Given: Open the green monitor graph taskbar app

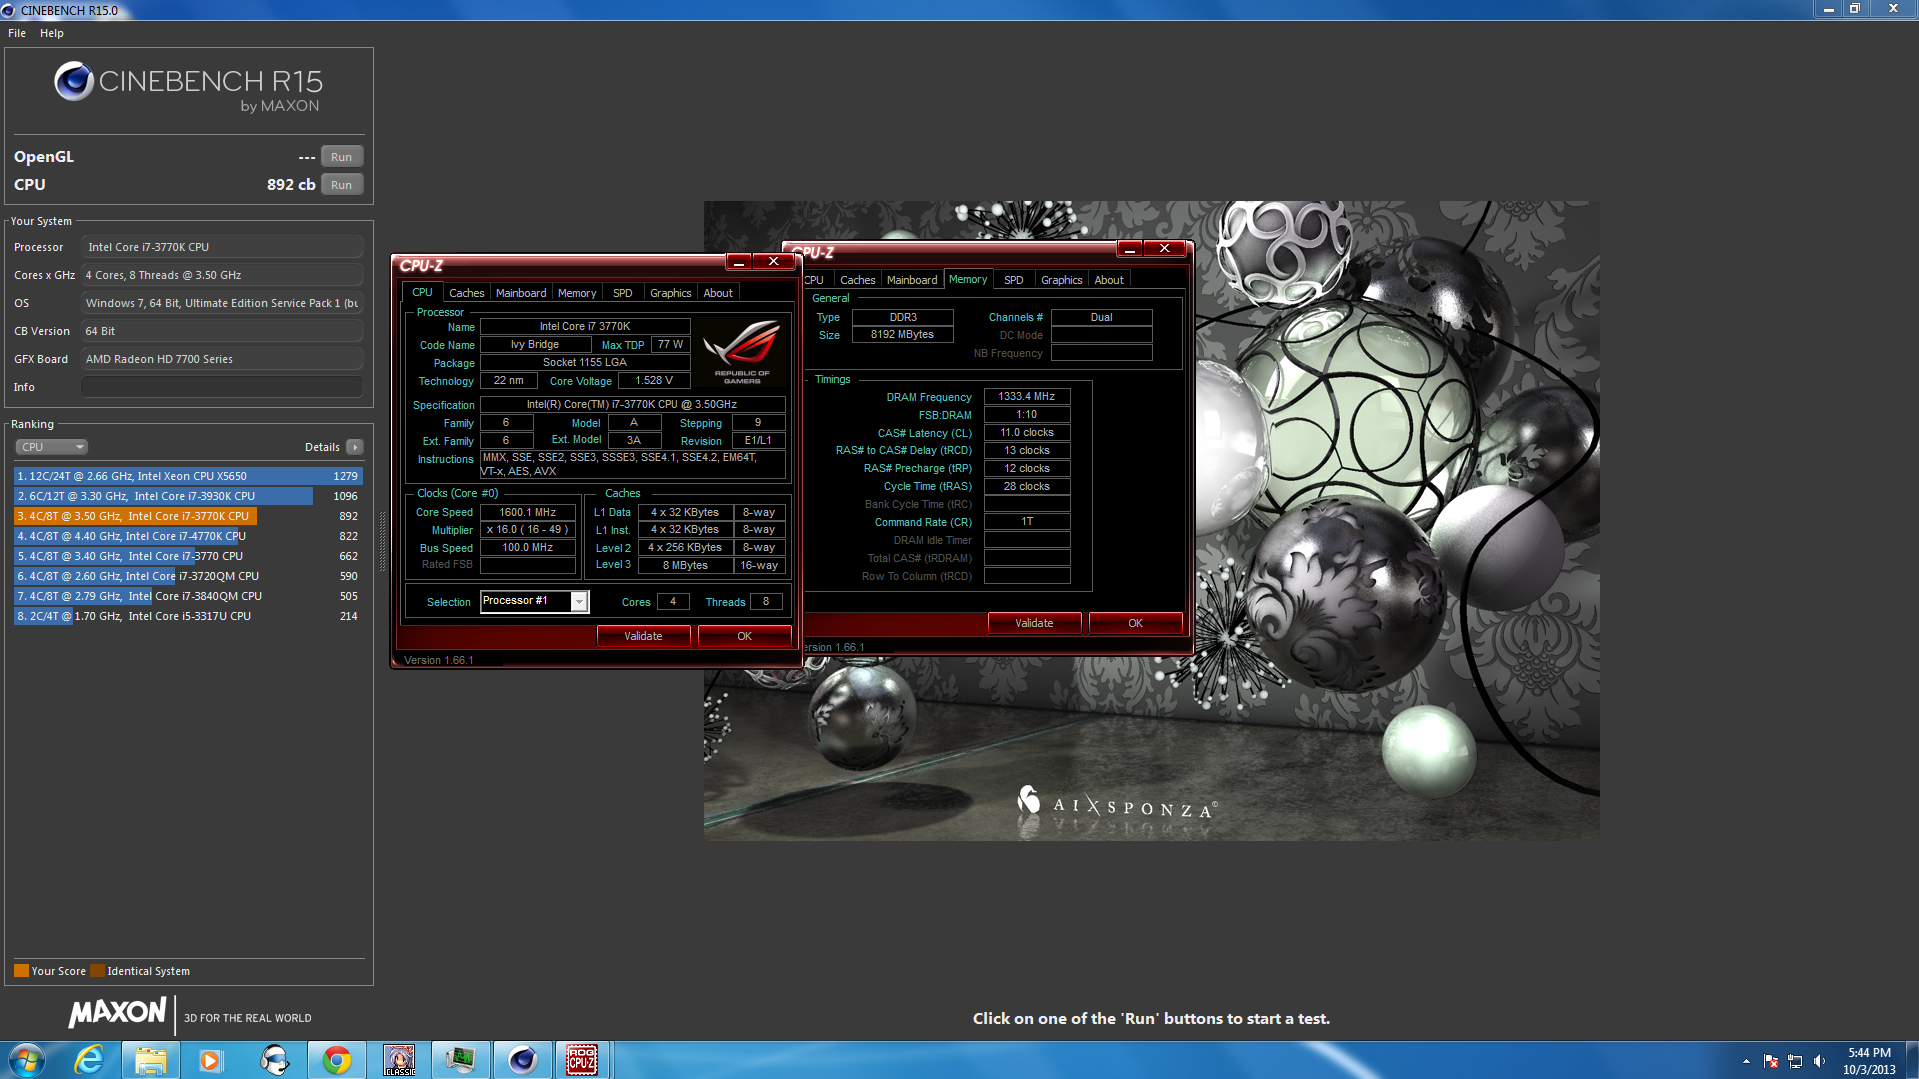Looking at the screenshot, I should [460, 1060].
